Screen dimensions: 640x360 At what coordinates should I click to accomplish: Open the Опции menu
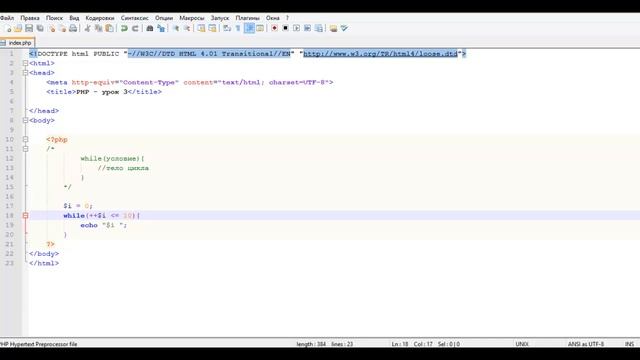point(164,18)
